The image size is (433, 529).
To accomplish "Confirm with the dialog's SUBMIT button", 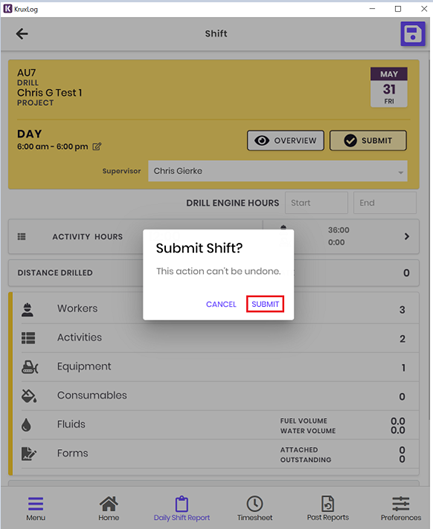I will click(265, 304).
